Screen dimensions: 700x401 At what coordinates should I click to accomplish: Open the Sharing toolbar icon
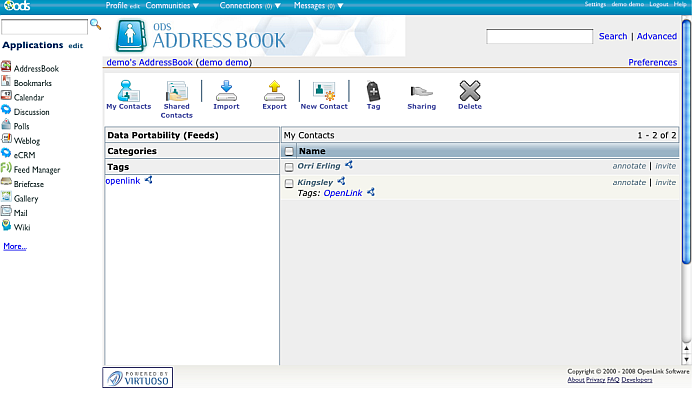tap(421, 92)
